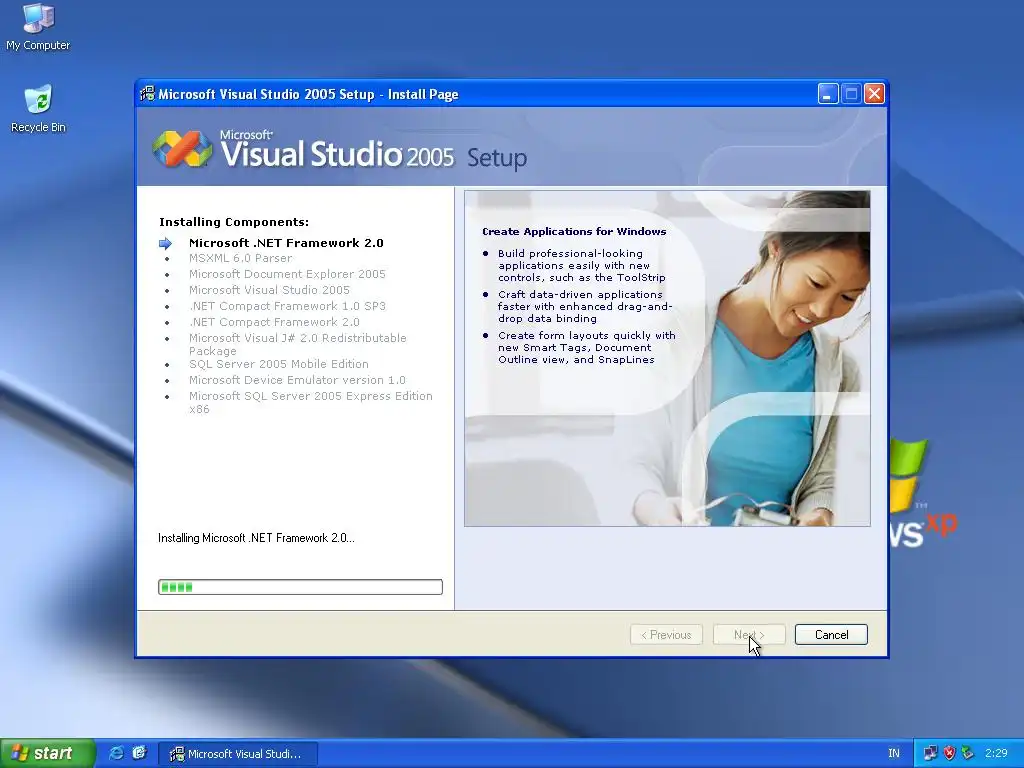Minimize the Visual Studio 2005 Setup window
The height and width of the screenshot is (768, 1024).
(827, 94)
